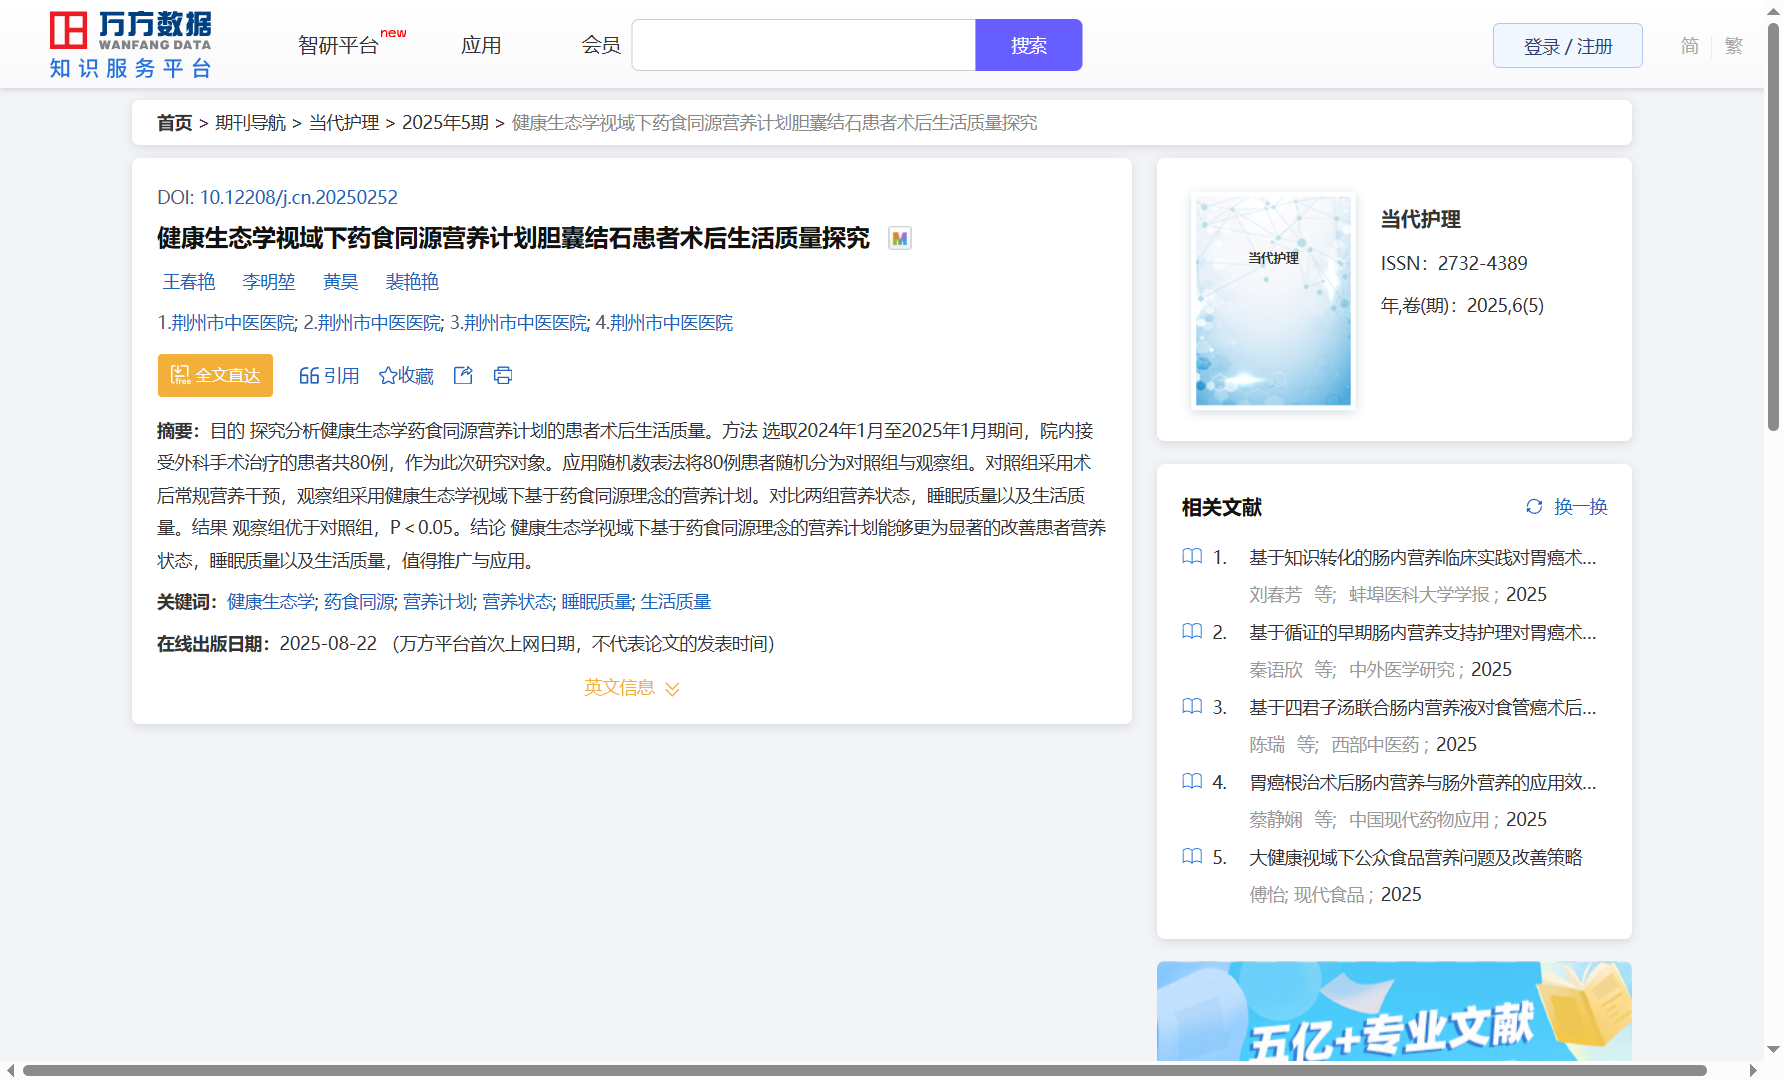Click book icon for first related article

coord(1192,557)
